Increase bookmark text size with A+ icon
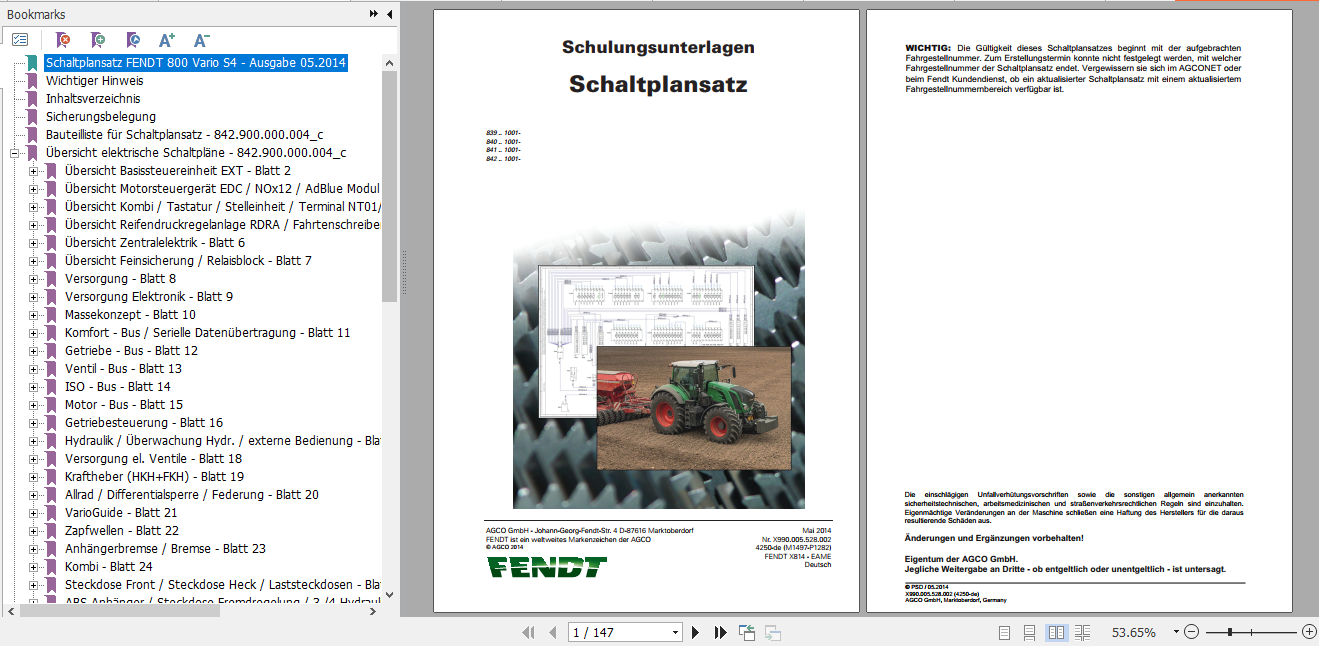 click(167, 40)
